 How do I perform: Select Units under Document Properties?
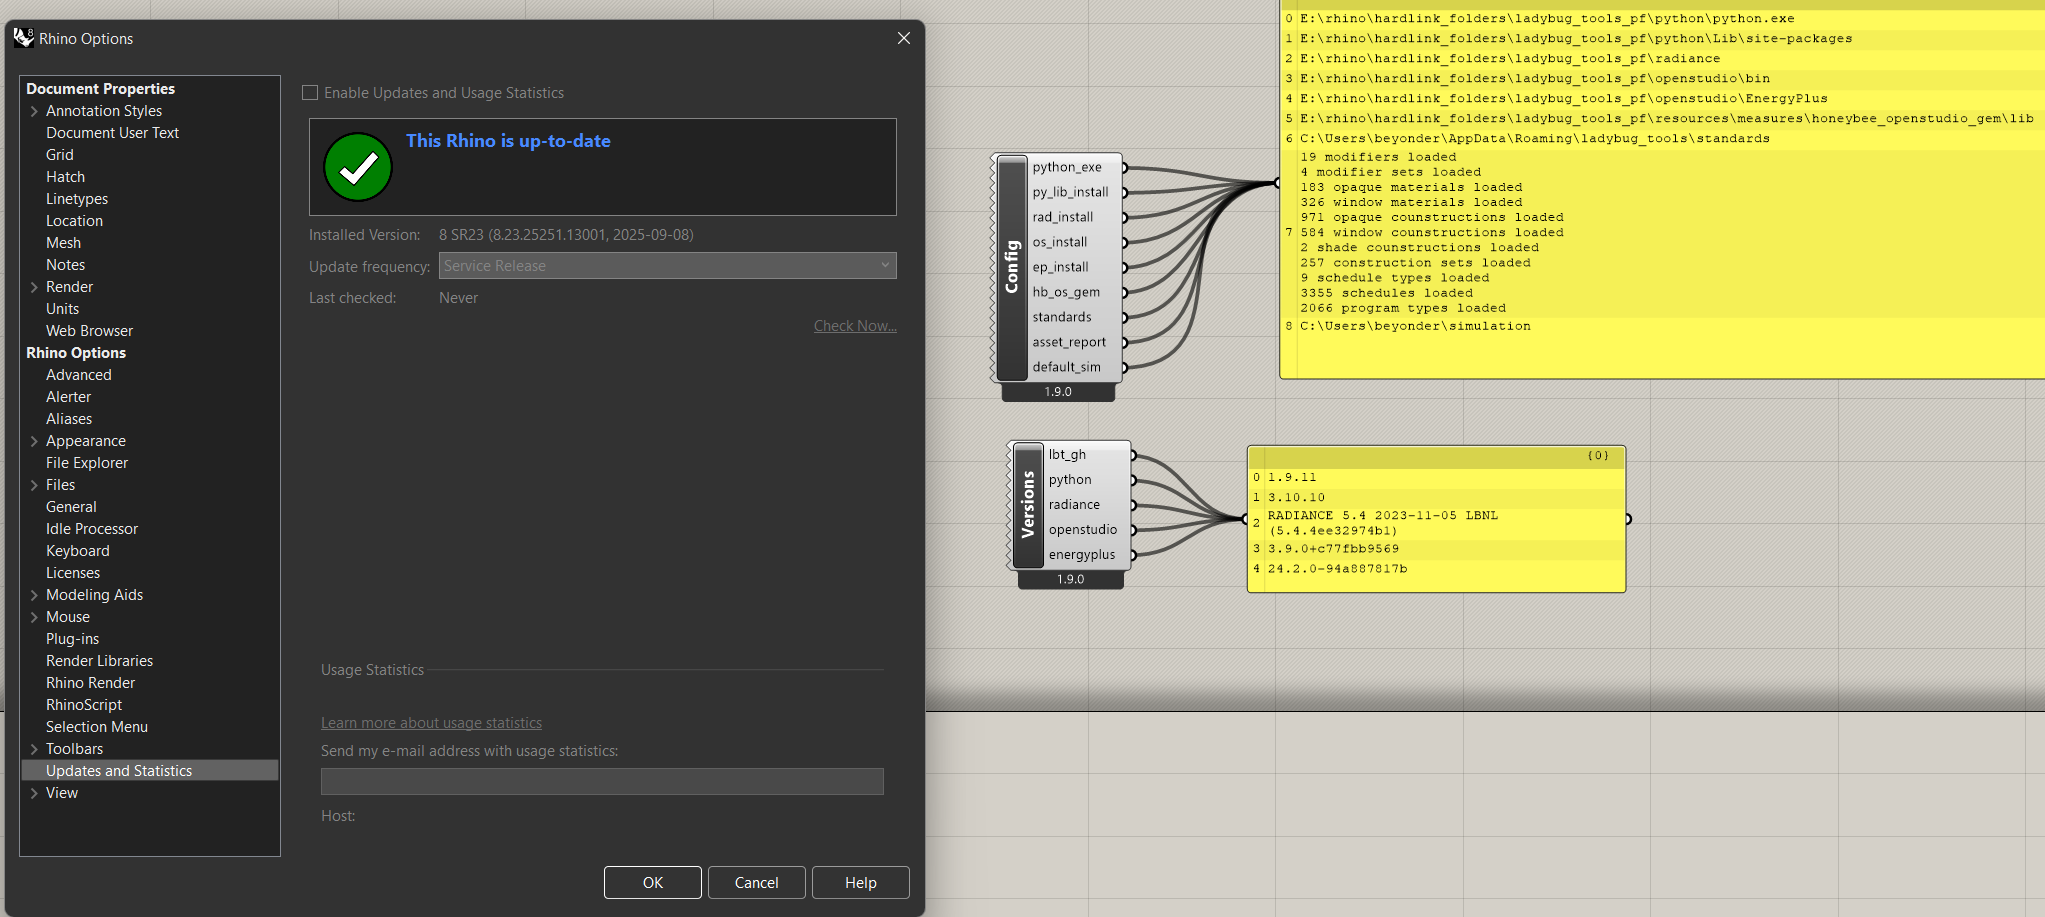62,309
